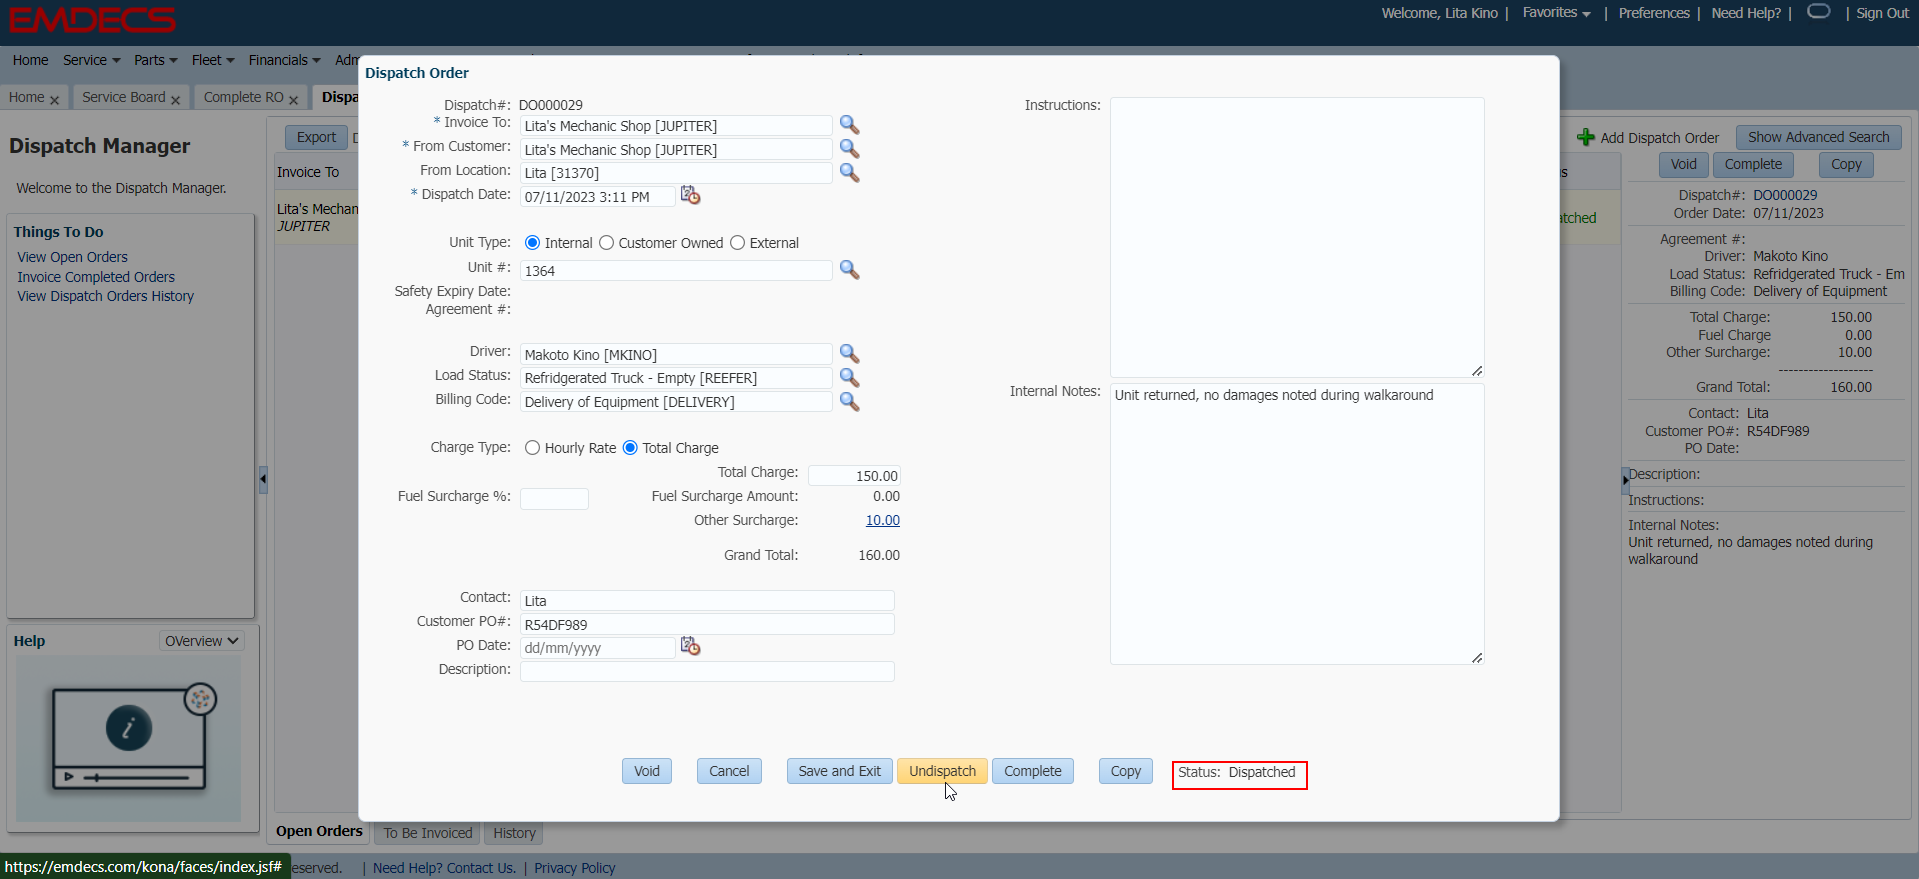This screenshot has width=1919, height=879.
Task: Open Preferences link
Action: click(1654, 13)
